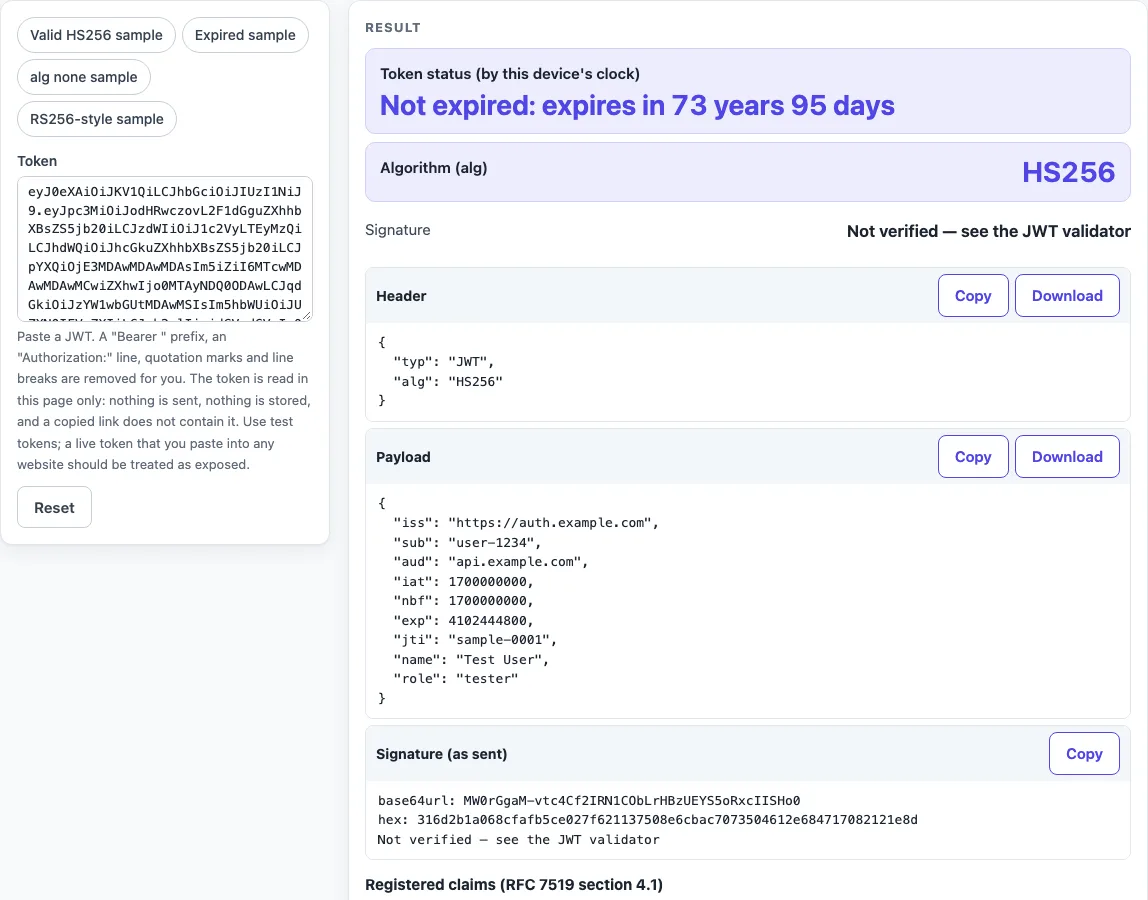Click the Signature (as sent) title
1148x900 pixels.
point(441,754)
